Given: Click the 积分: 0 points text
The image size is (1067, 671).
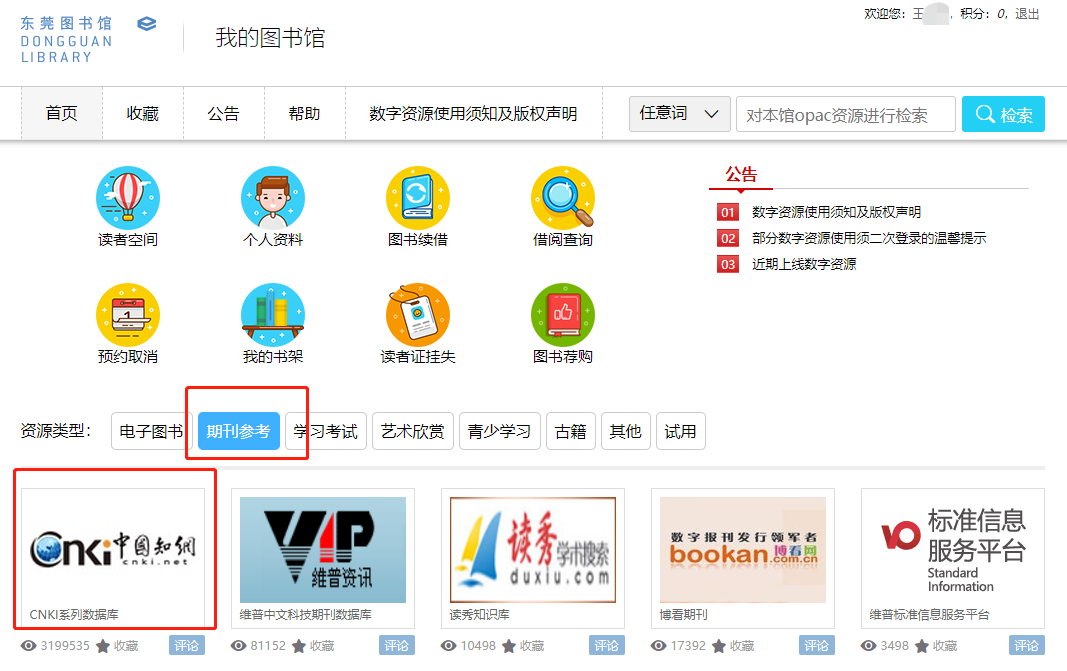Looking at the screenshot, I should point(983,14).
